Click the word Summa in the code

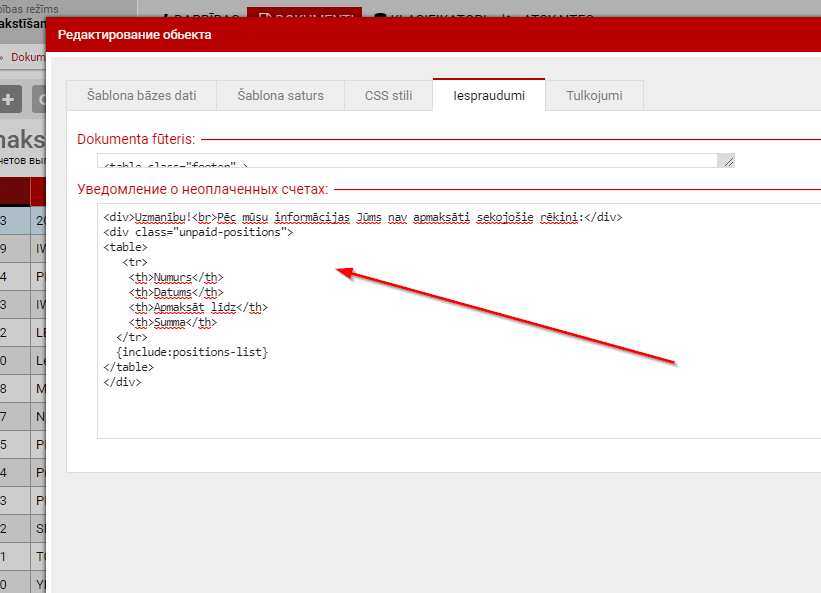170,322
